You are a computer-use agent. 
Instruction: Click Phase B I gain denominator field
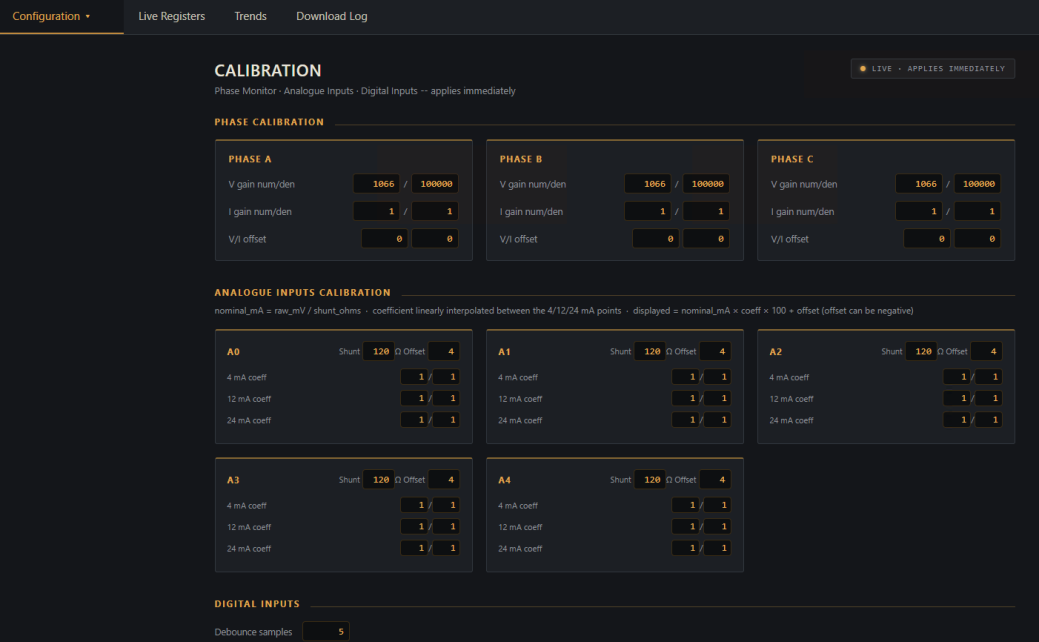(x=706, y=211)
